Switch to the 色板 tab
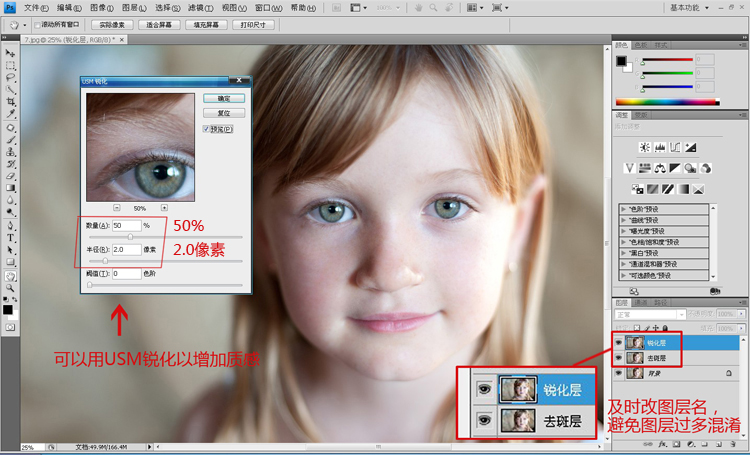The width and height of the screenshot is (750, 455). [x=640, y=45]
